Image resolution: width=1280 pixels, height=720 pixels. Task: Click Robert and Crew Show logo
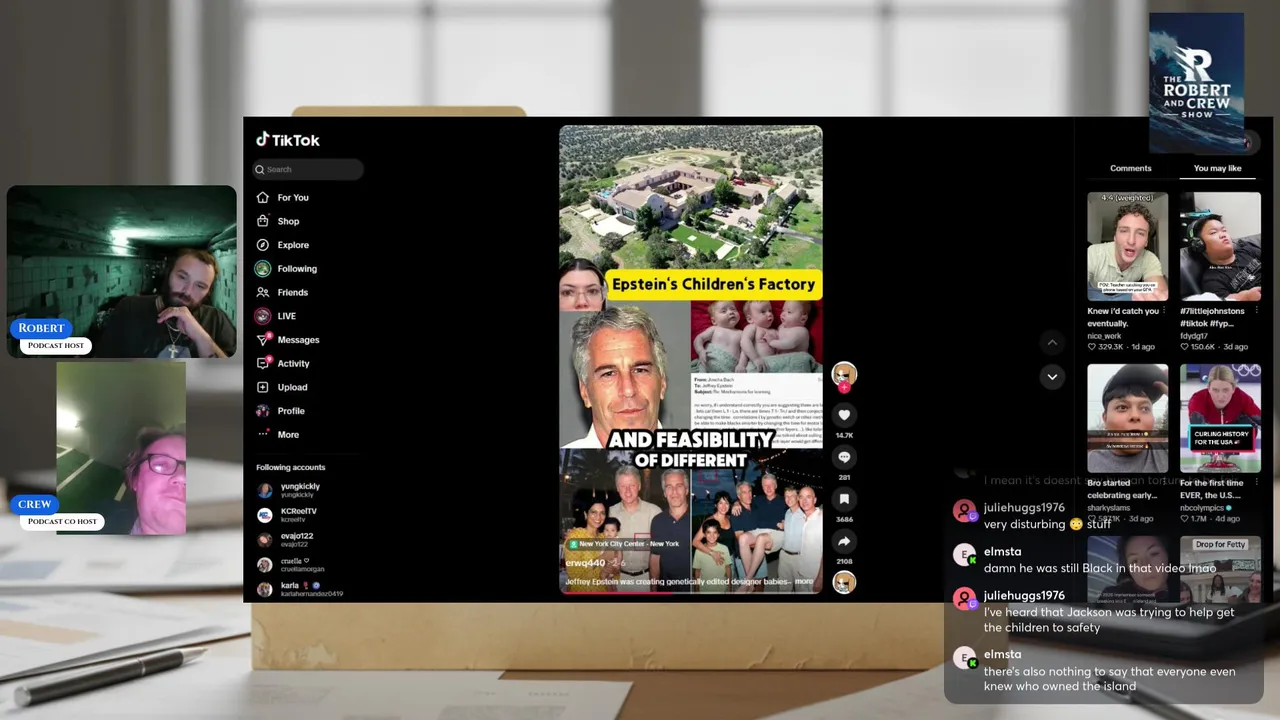click(1196, 83)
